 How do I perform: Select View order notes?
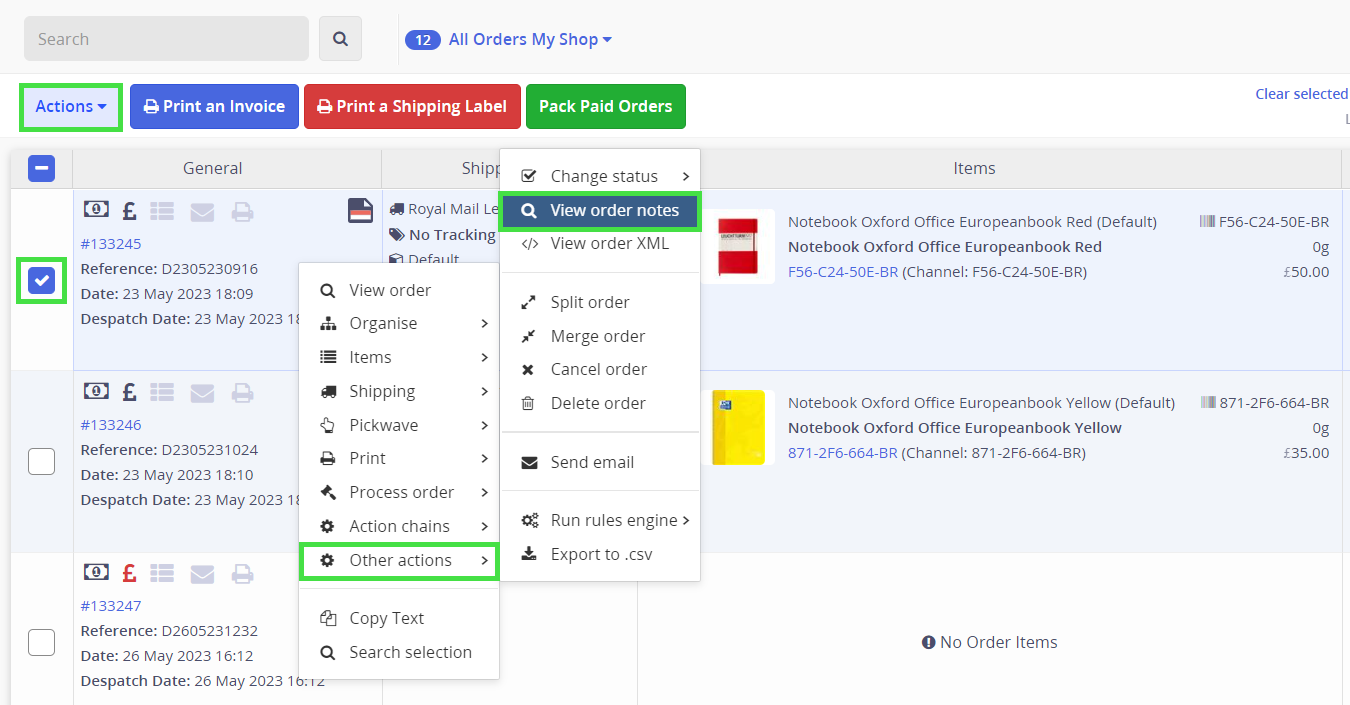[600, 210]
